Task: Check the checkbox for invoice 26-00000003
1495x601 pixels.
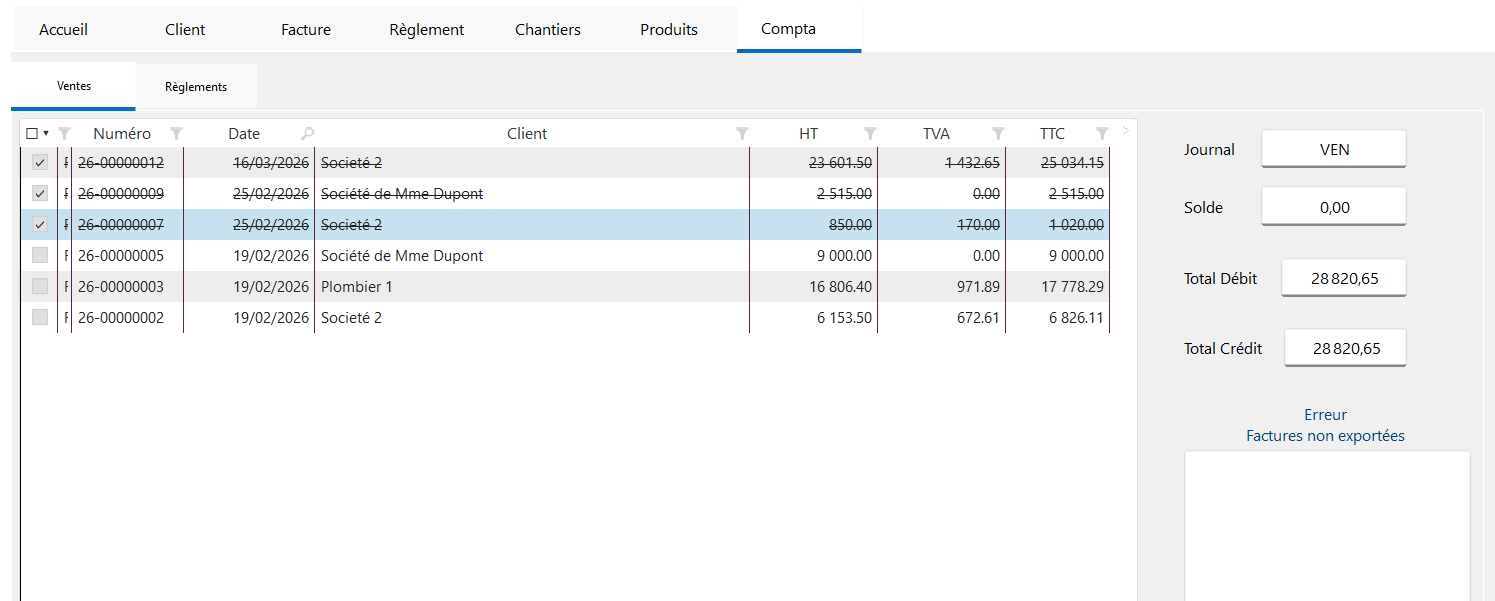Action: tap(40, 287)
